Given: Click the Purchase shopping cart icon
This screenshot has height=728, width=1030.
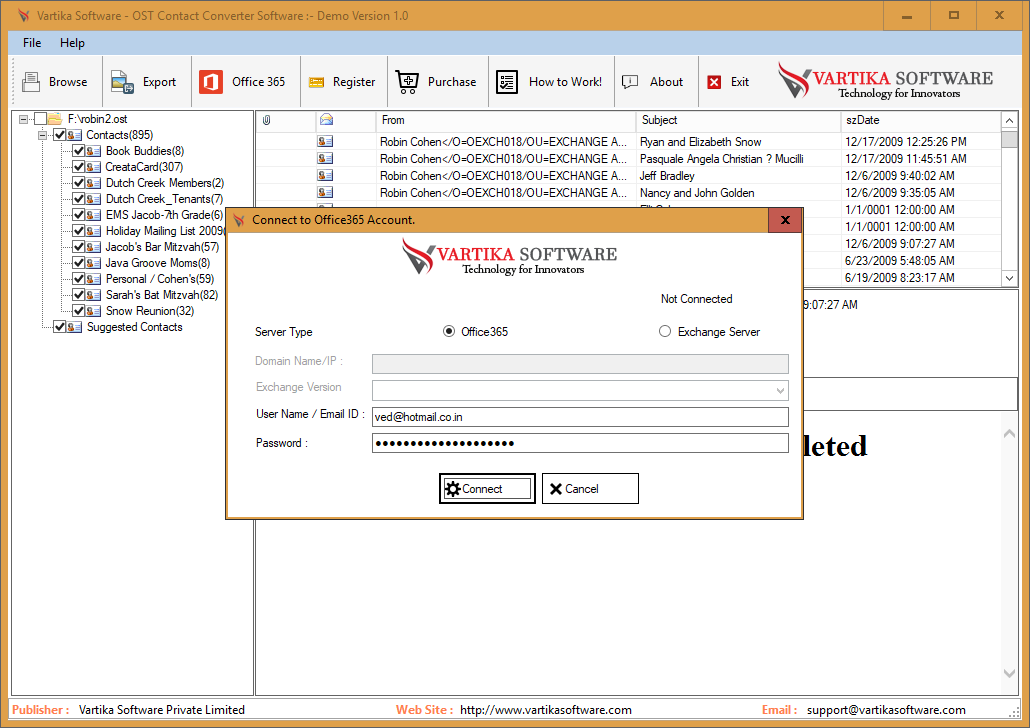Looking at the screenshot, I should pos(407,82).
